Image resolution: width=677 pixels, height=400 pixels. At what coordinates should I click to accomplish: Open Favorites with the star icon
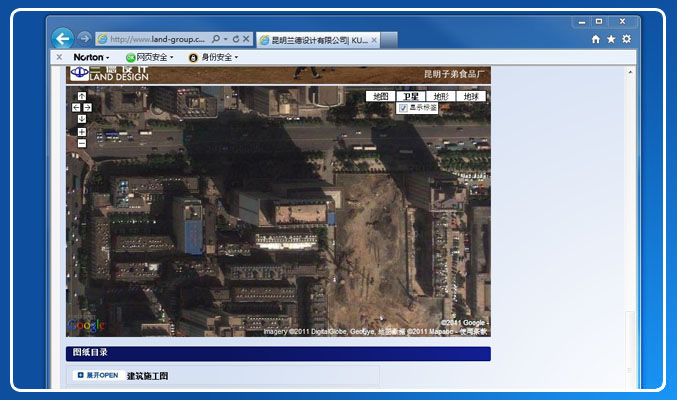point(611,39)
